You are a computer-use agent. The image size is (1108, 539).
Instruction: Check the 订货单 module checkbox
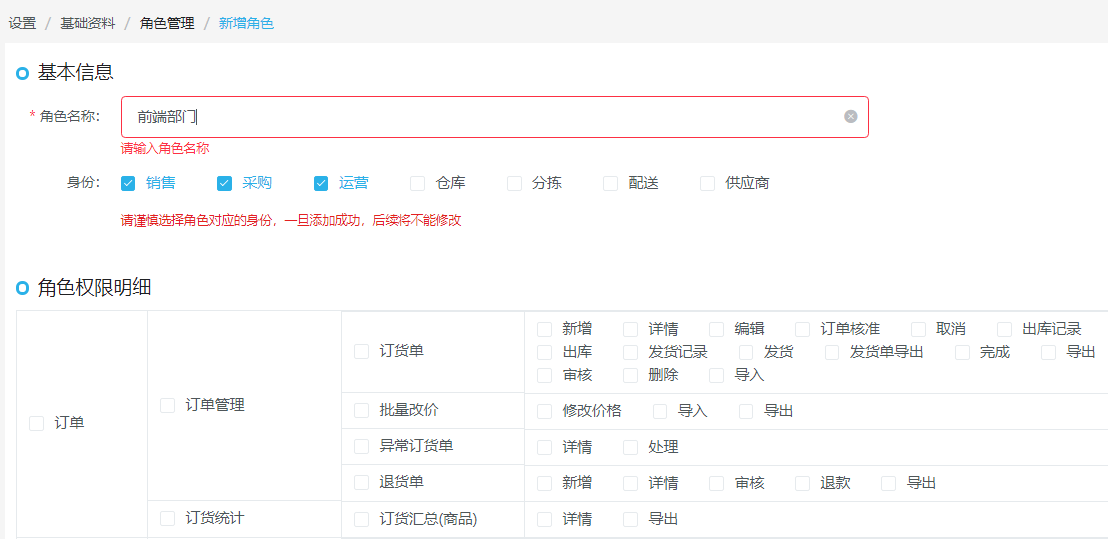[362, 351]
